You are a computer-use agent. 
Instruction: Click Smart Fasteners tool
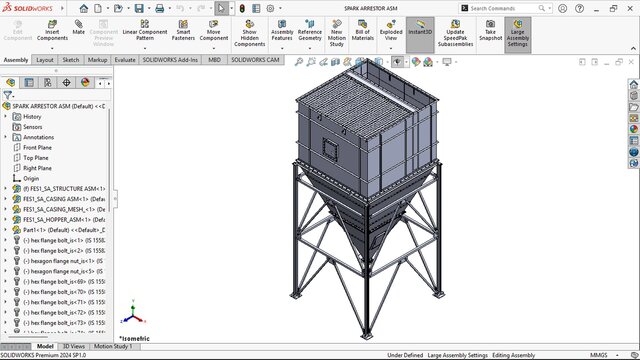coord(183,31)
